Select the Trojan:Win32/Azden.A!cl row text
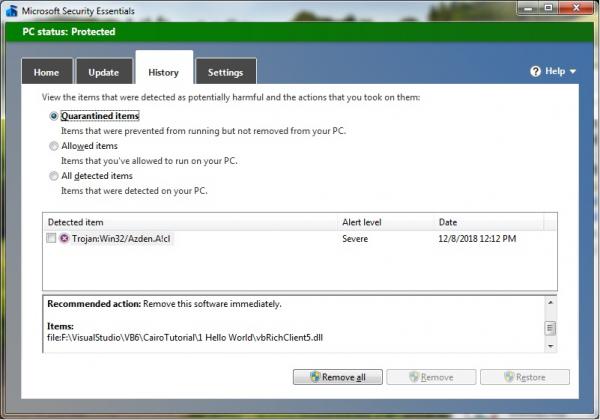Viewport: 600px width, 420px height. 121,239
